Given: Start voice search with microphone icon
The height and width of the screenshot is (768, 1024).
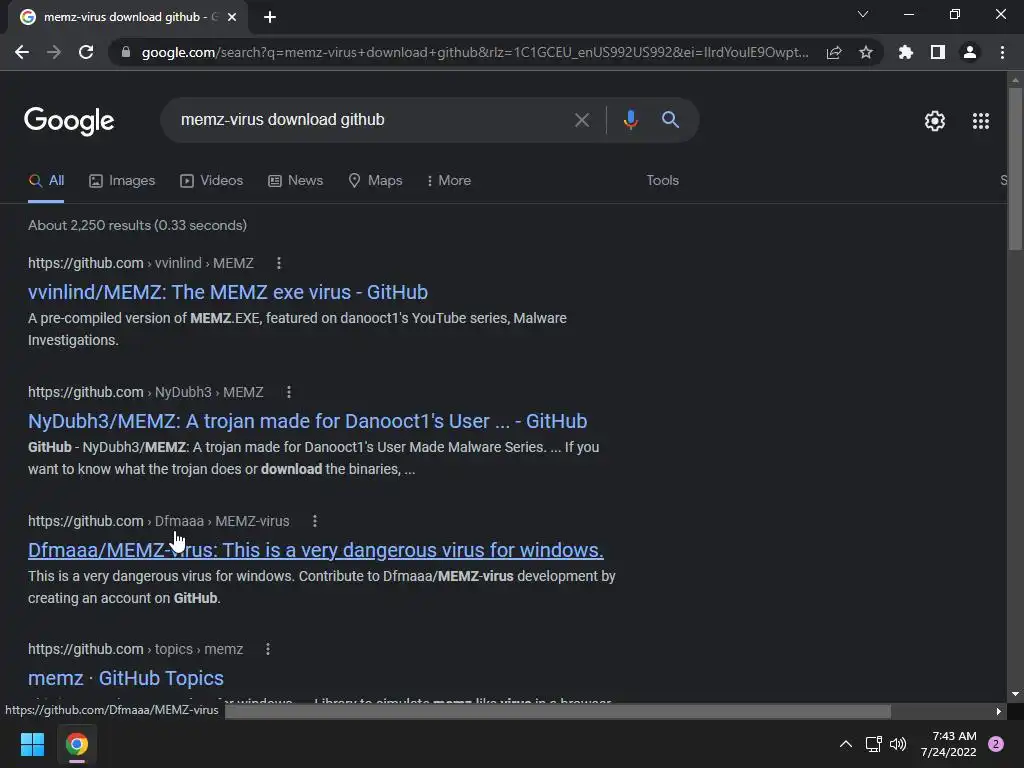Looking at the screenshot, I should [x=630, y=120].
